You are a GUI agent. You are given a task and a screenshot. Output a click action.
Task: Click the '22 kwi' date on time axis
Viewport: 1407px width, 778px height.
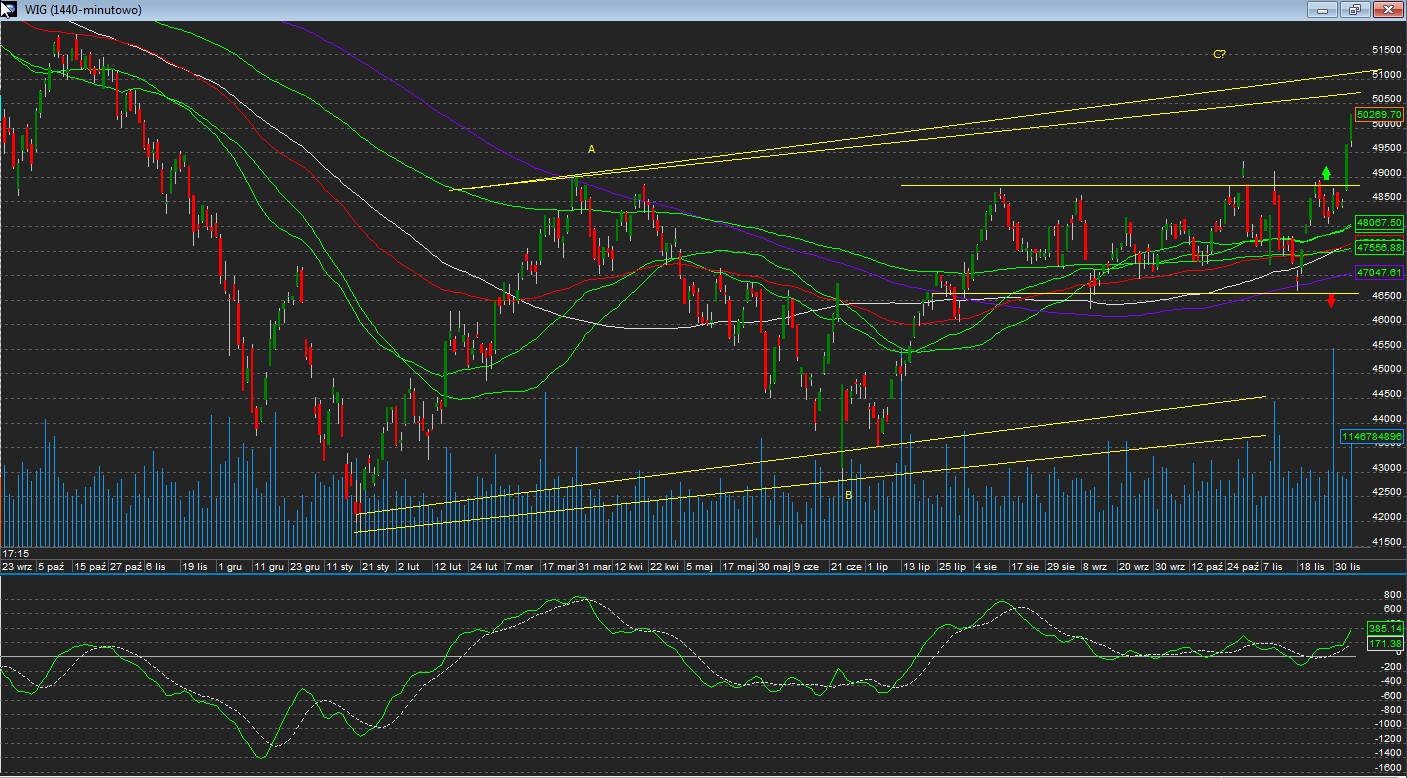[x=664, y=566]
